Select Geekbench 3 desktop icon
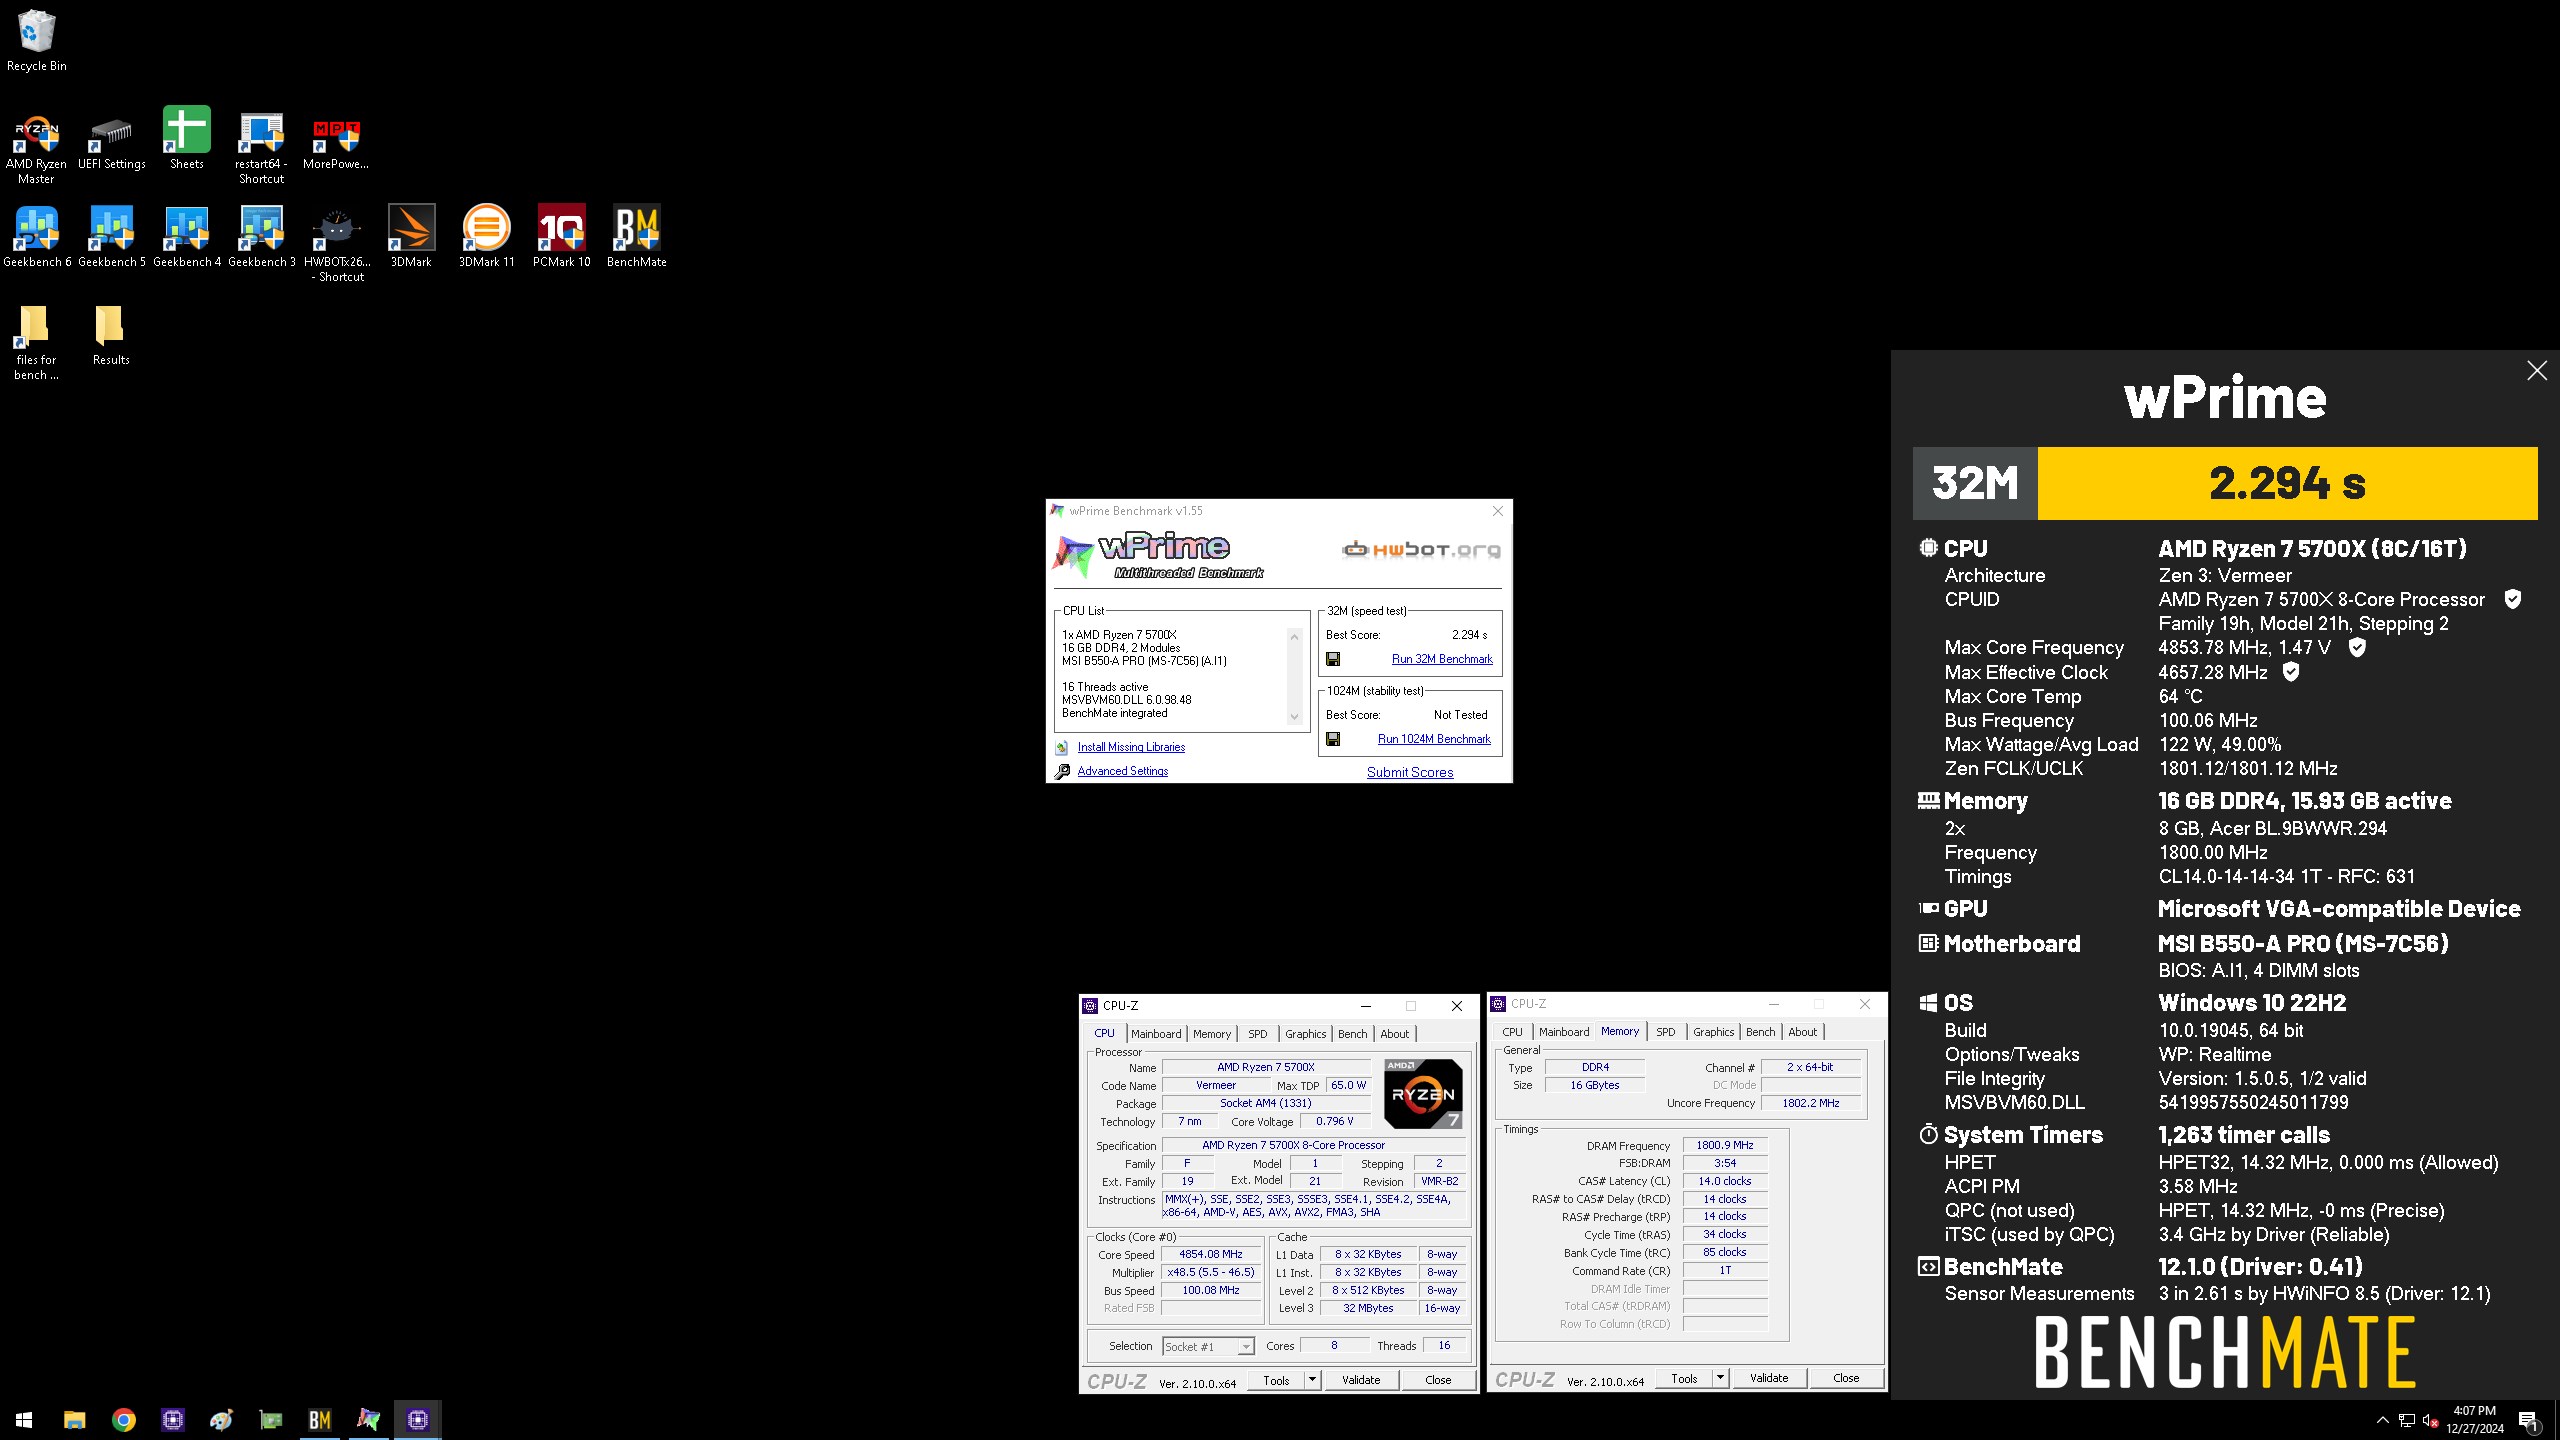2560x1440 pixels. 262,236
